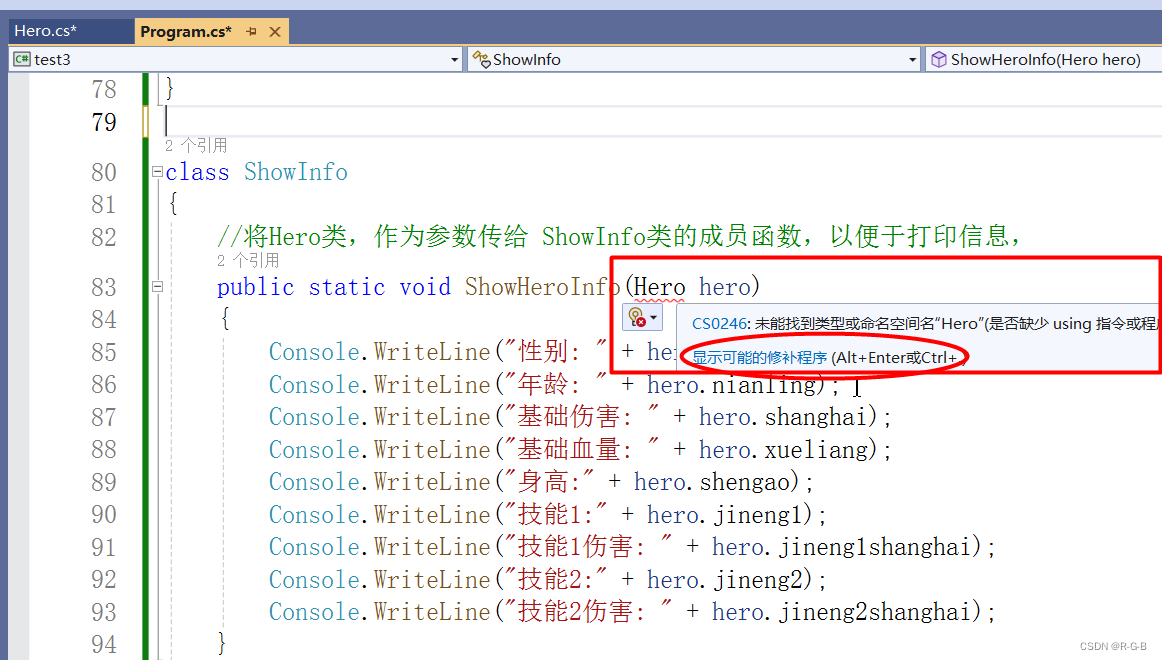Click the closing brace on line 94
This screenshot has height=660, width=1162.
222,644
